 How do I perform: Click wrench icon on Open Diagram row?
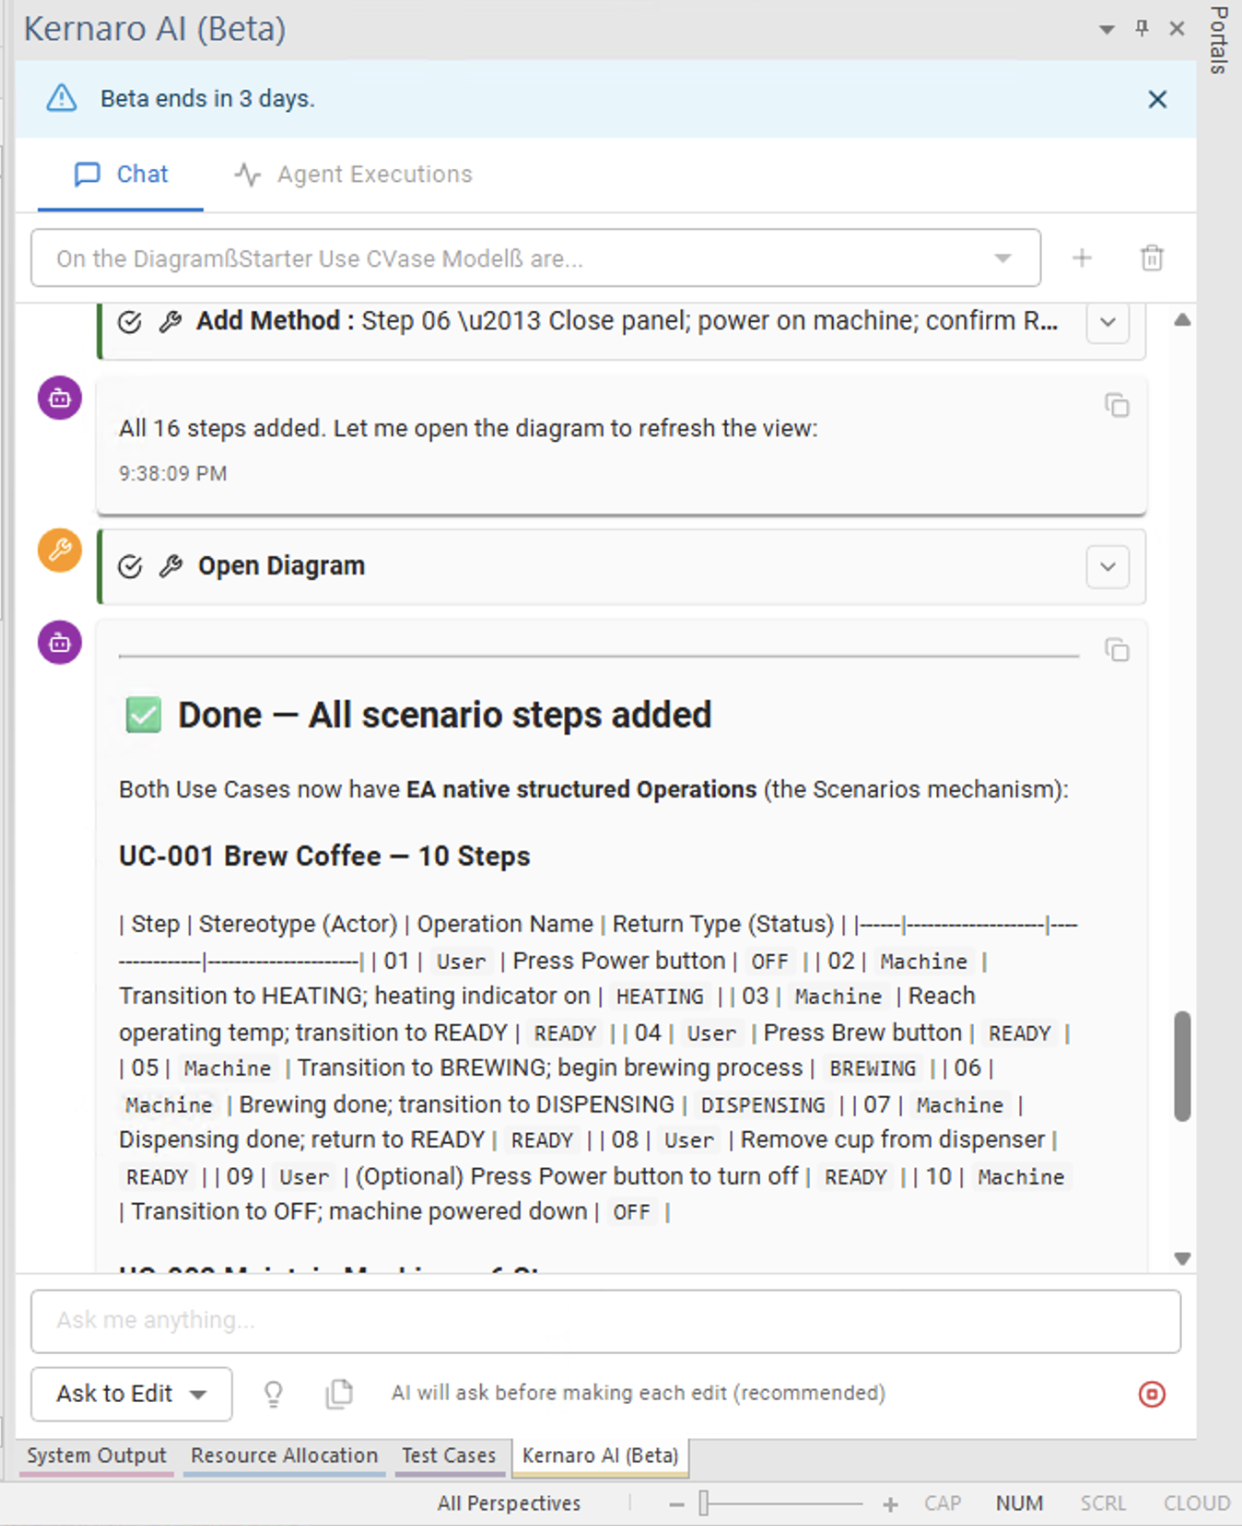pos(171,566)
